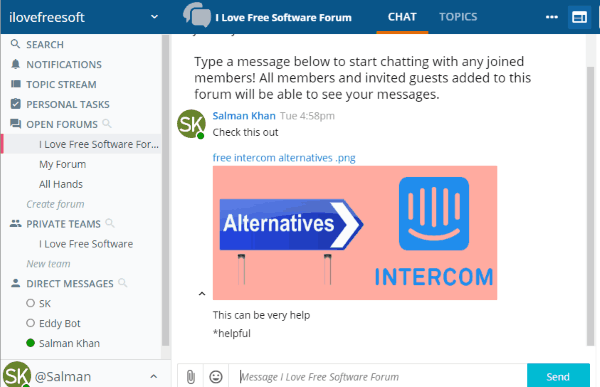The width and height of the screenshot is (600, 387).
Task: Search direct messages with the magnifier icon
Action: click(123, 283)
